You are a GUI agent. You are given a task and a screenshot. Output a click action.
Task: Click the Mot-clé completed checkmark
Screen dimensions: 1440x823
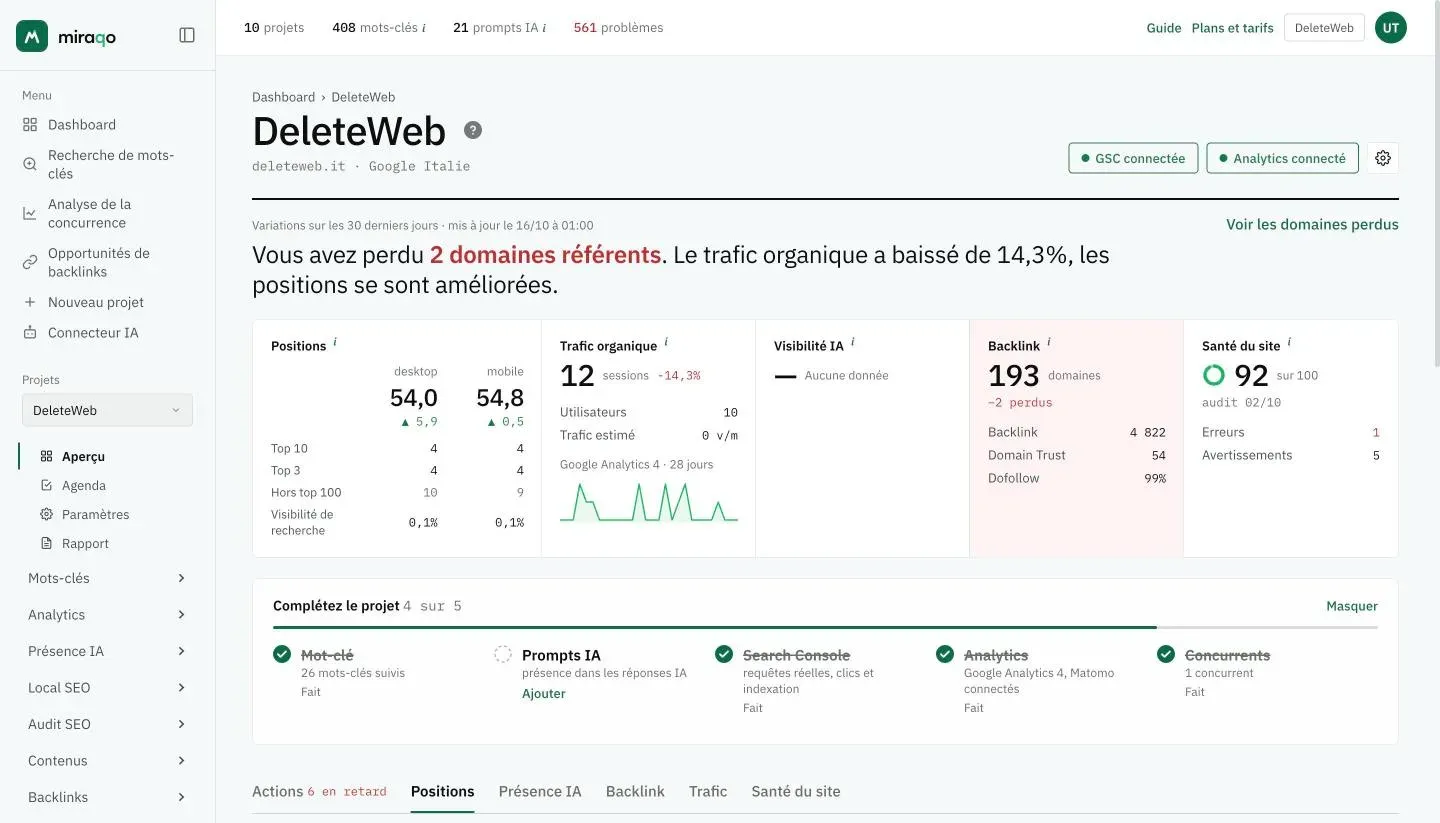pyautogui.click(x=282, y=654)
